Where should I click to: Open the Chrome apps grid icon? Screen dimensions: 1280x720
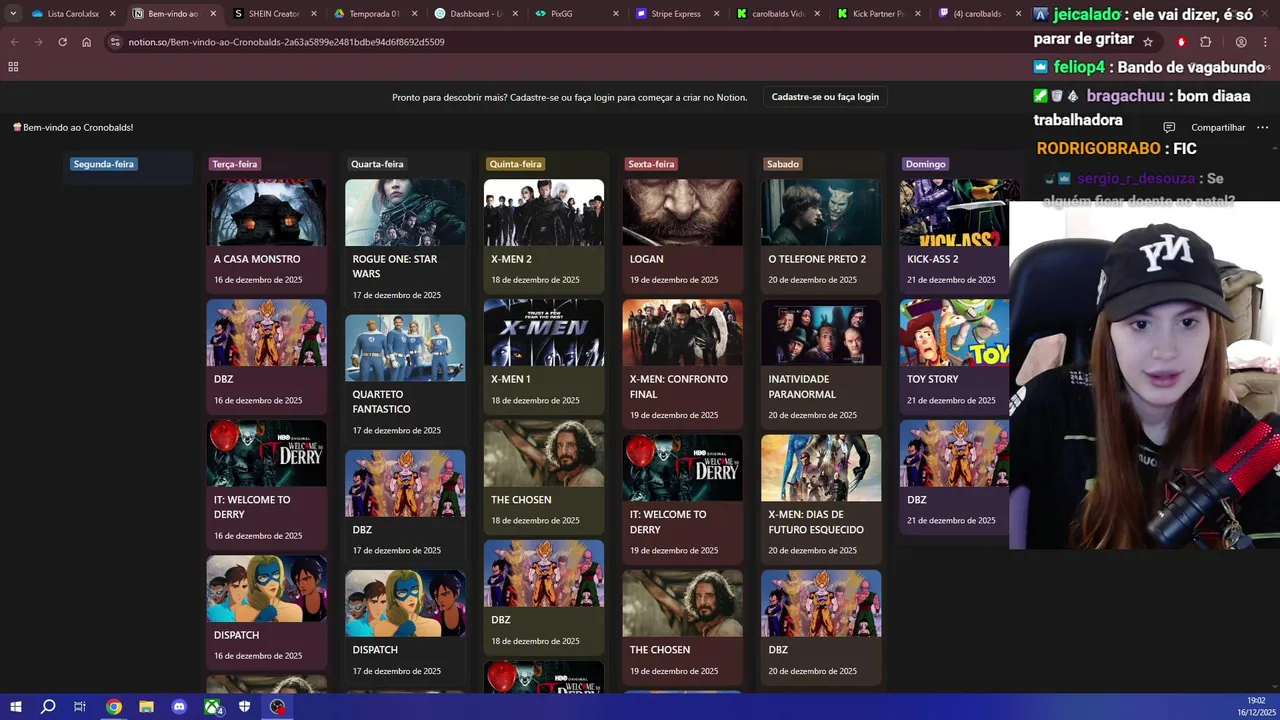point(13,67)
